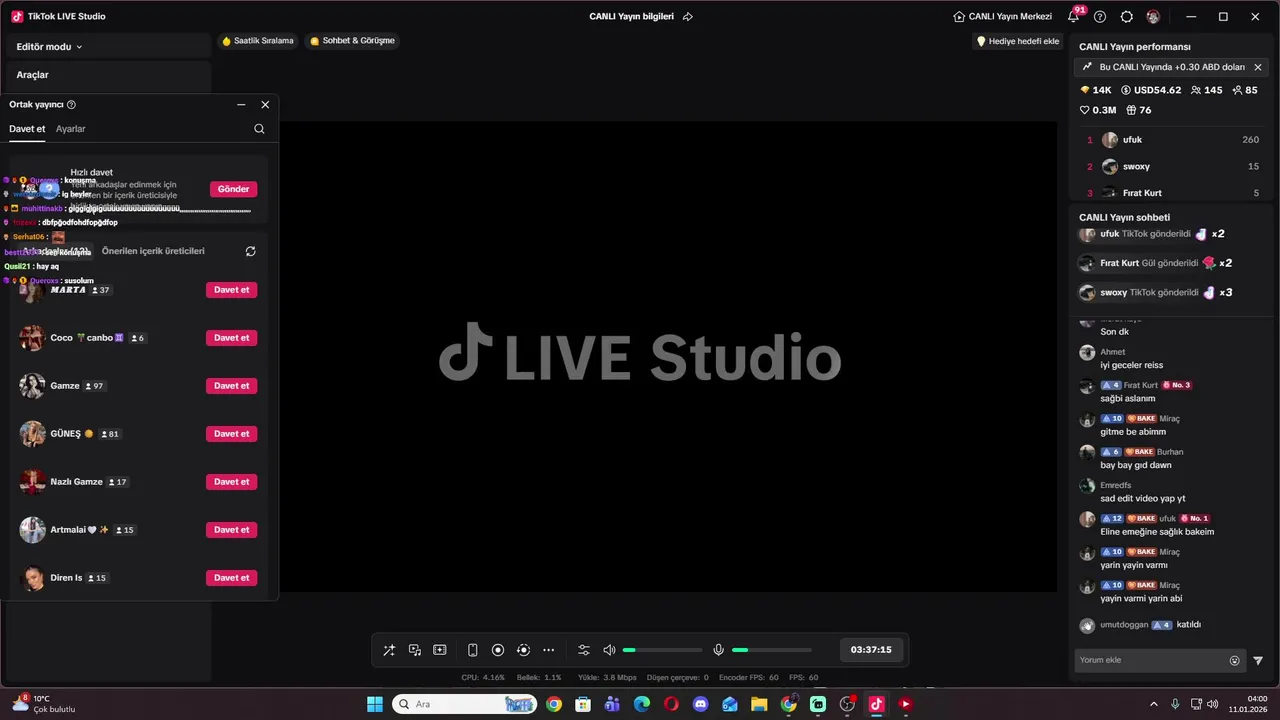
Task: Open the help question mark icon
Action: click(x=1100, y=17)
